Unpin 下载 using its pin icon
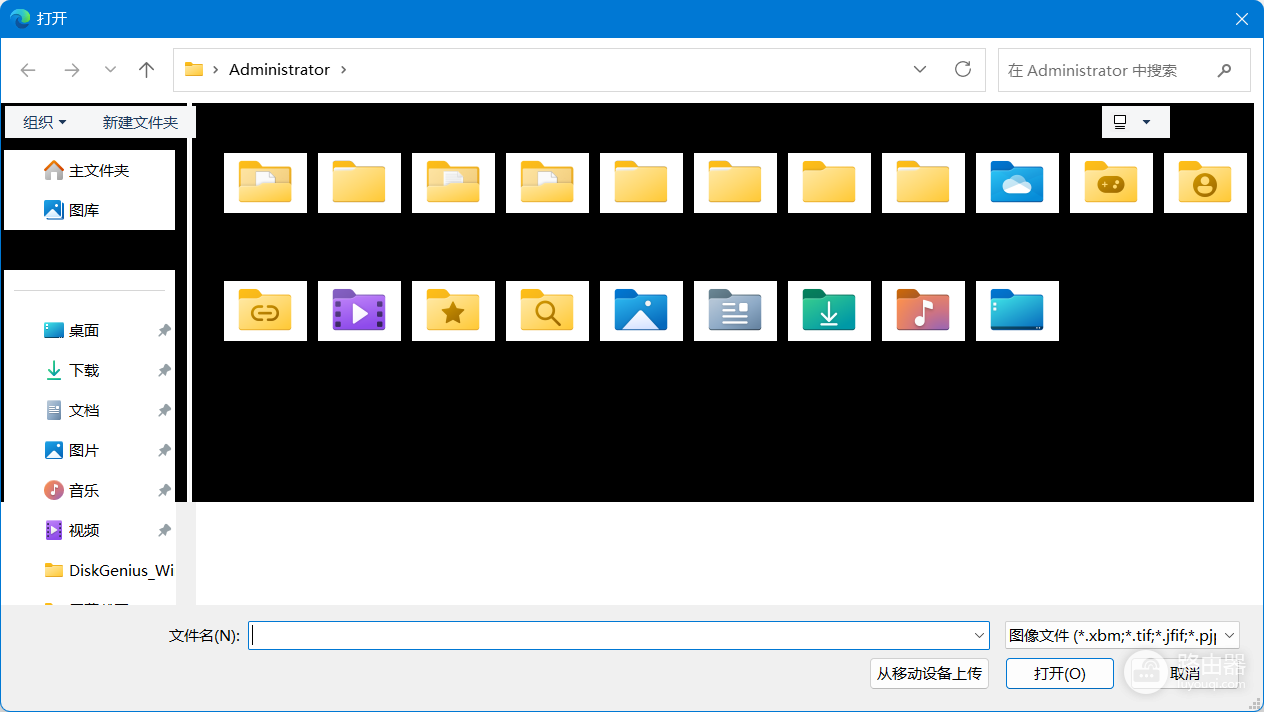 [164, 371]
